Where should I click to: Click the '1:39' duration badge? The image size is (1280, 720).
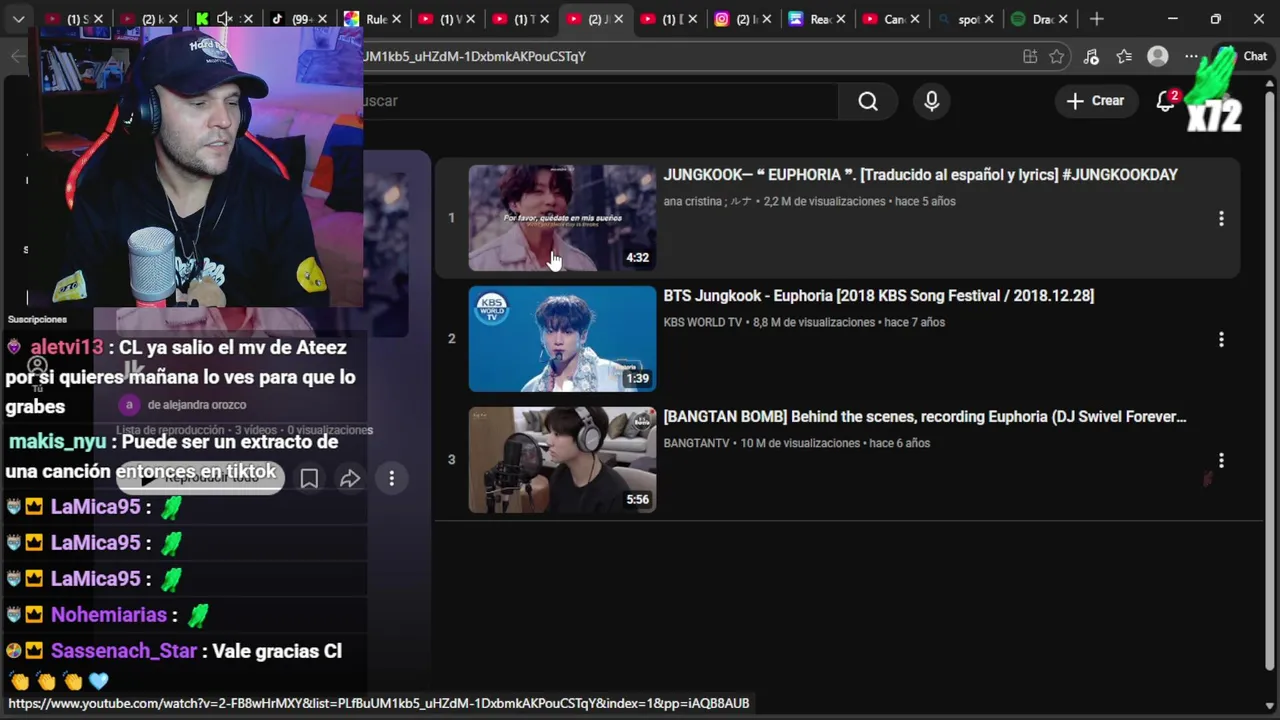638,379
